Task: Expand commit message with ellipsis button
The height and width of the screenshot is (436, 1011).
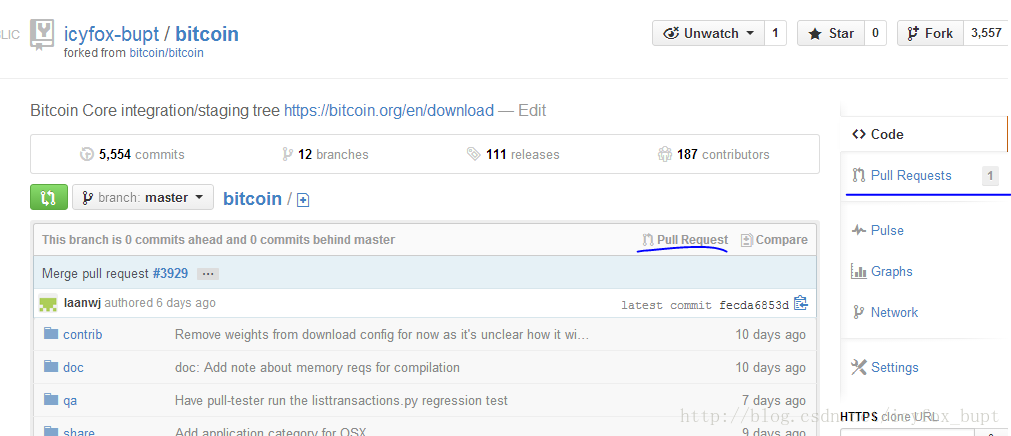Action: tap(208, 274)
